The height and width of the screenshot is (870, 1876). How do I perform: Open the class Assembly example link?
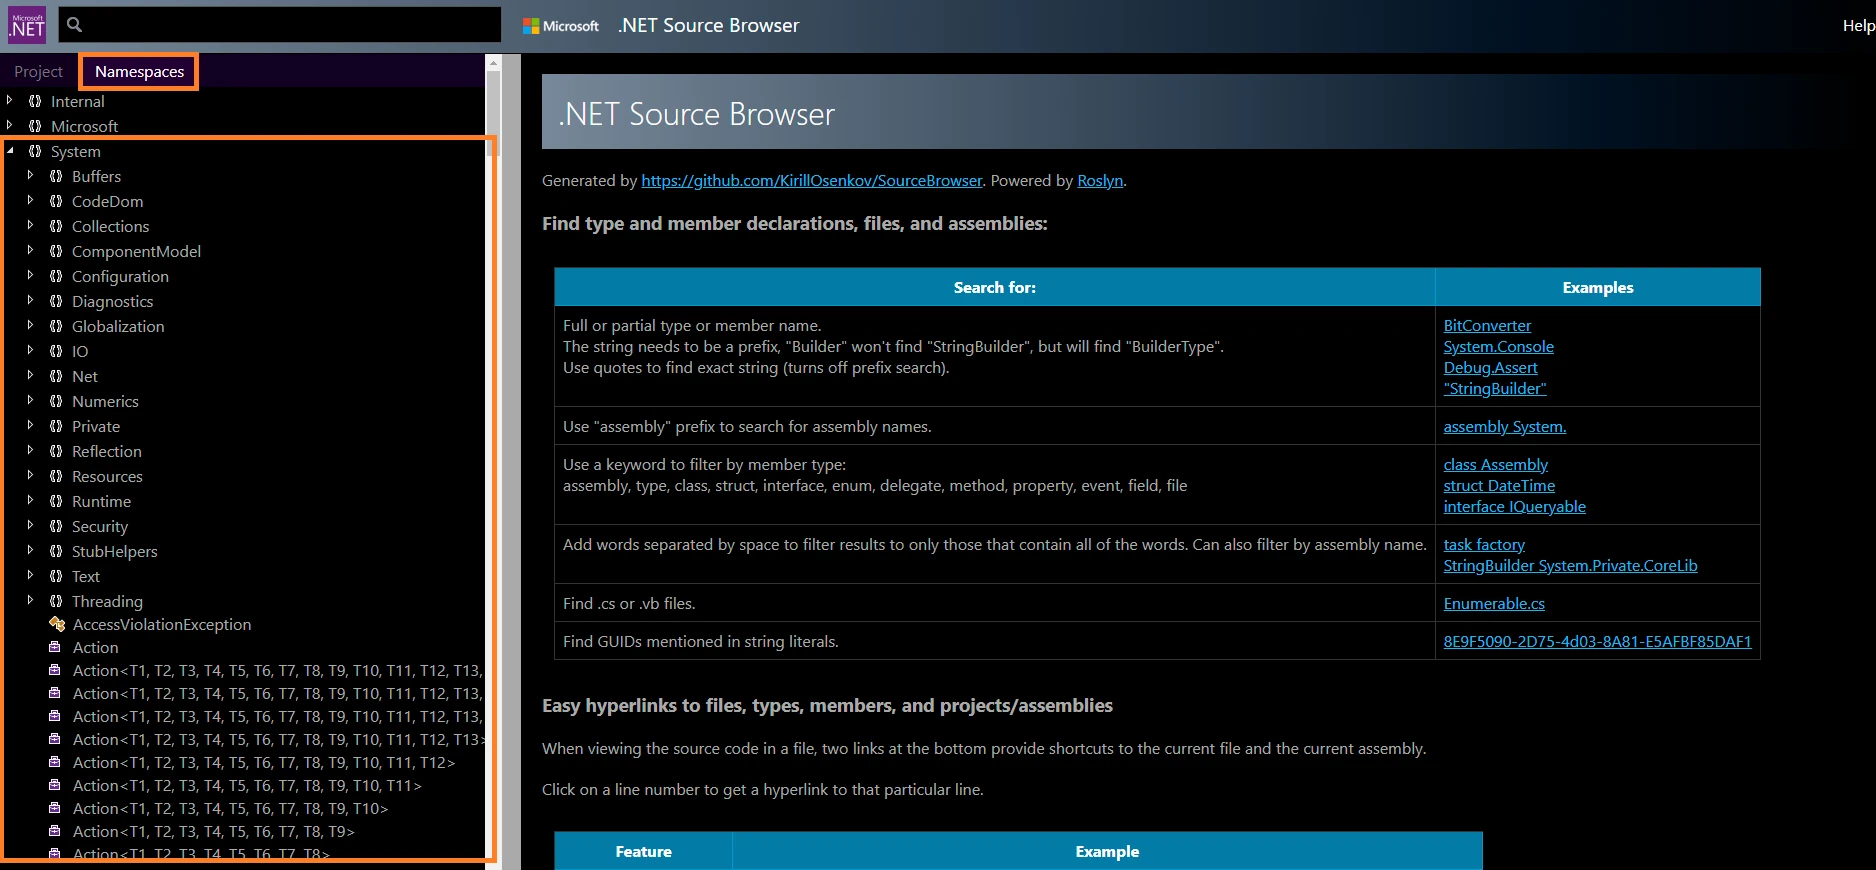pyautogui.click(x=1495, y=465)
